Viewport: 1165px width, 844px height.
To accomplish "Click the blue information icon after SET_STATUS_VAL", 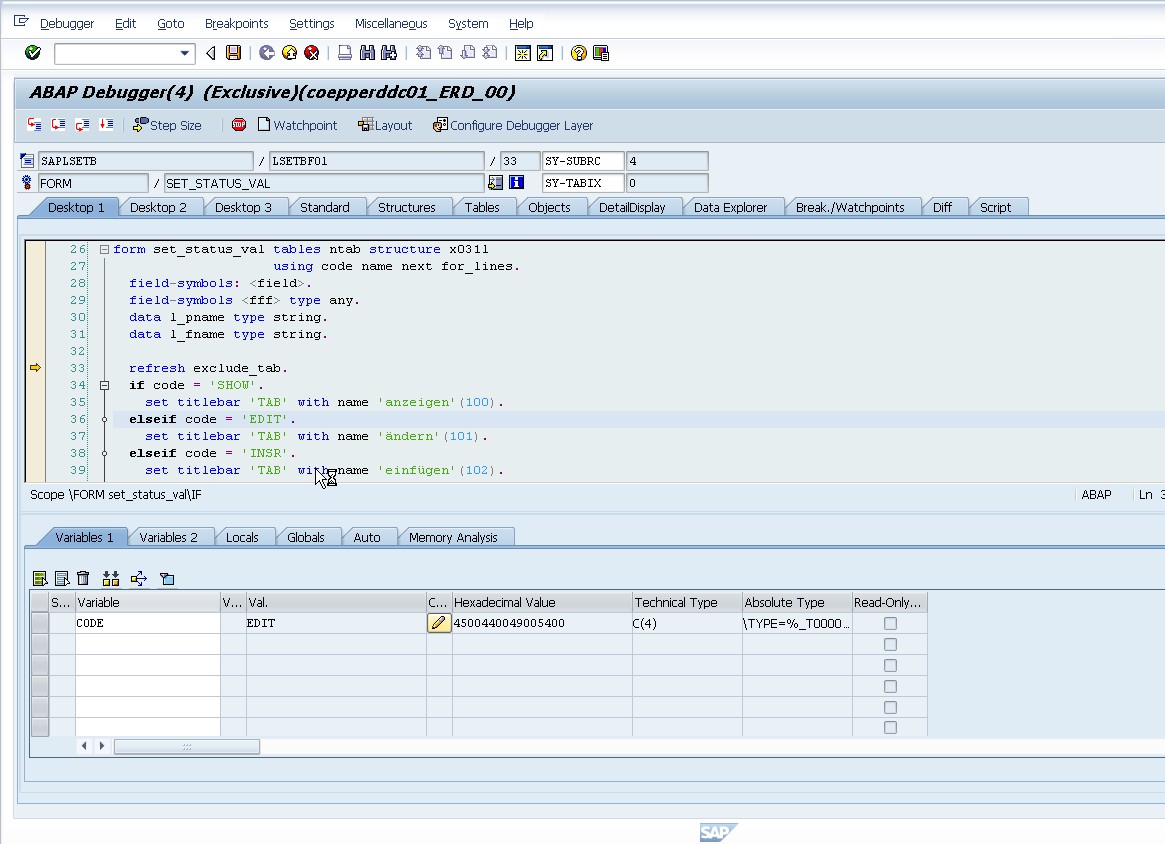I will point(516,183).
